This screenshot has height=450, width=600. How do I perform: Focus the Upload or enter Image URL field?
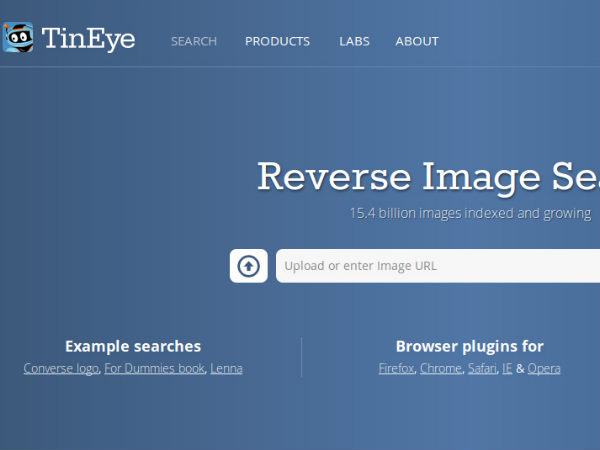point(438,266)
